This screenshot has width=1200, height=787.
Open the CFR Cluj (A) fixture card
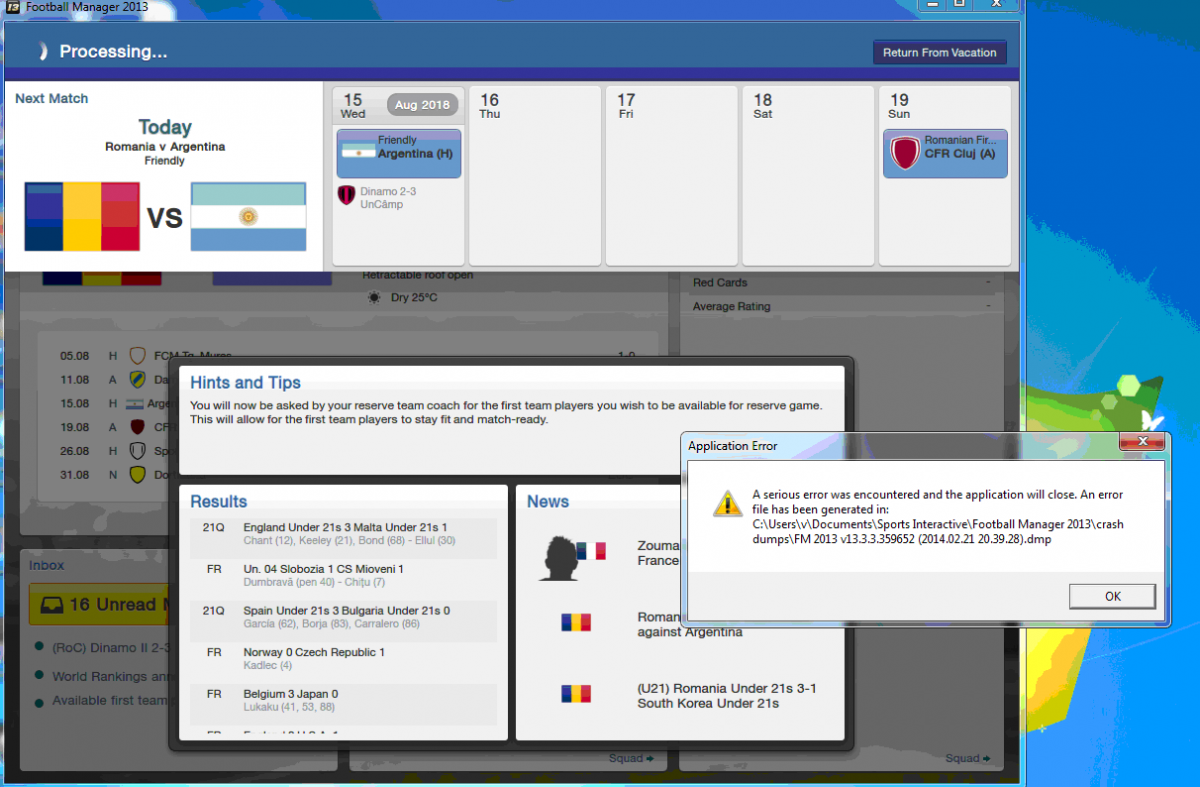(945, 154)
